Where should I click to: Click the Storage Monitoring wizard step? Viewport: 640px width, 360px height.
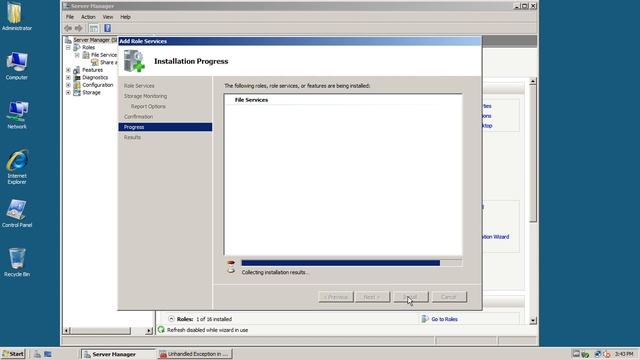click(x=145, y=96)
